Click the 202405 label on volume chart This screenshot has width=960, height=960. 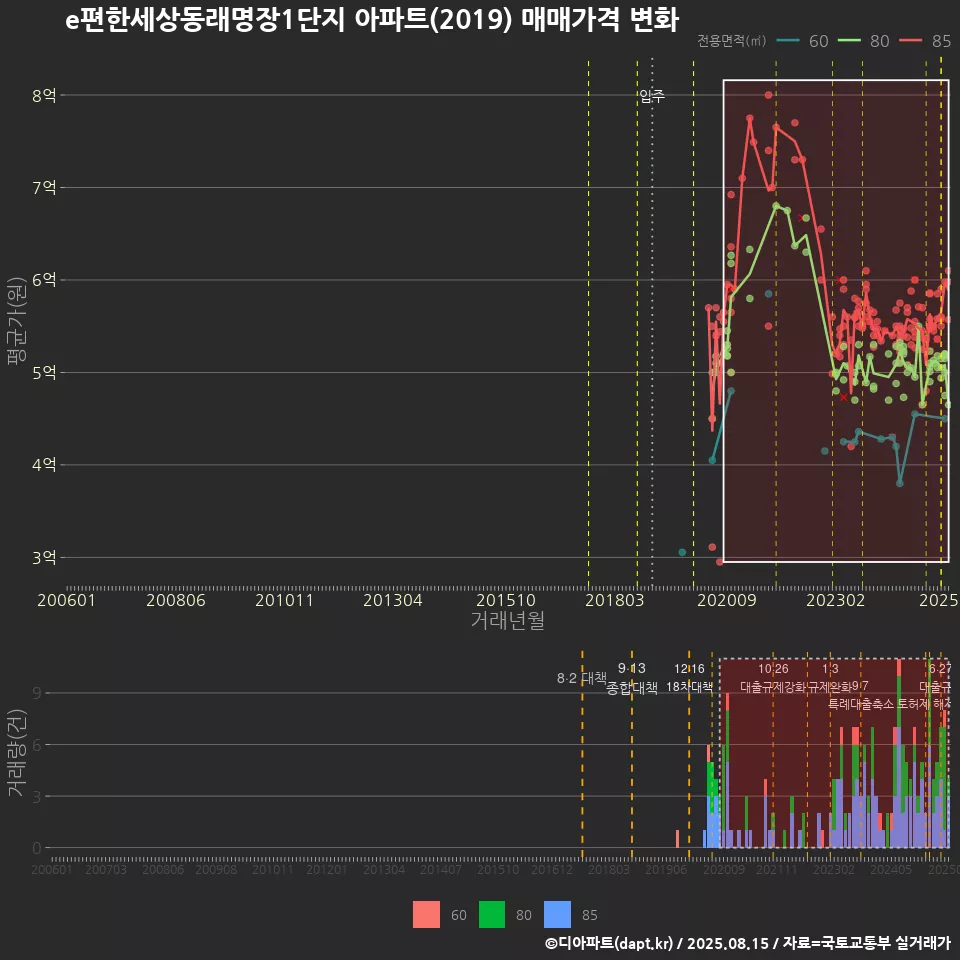pyautogui.click(x=891, y=869)
